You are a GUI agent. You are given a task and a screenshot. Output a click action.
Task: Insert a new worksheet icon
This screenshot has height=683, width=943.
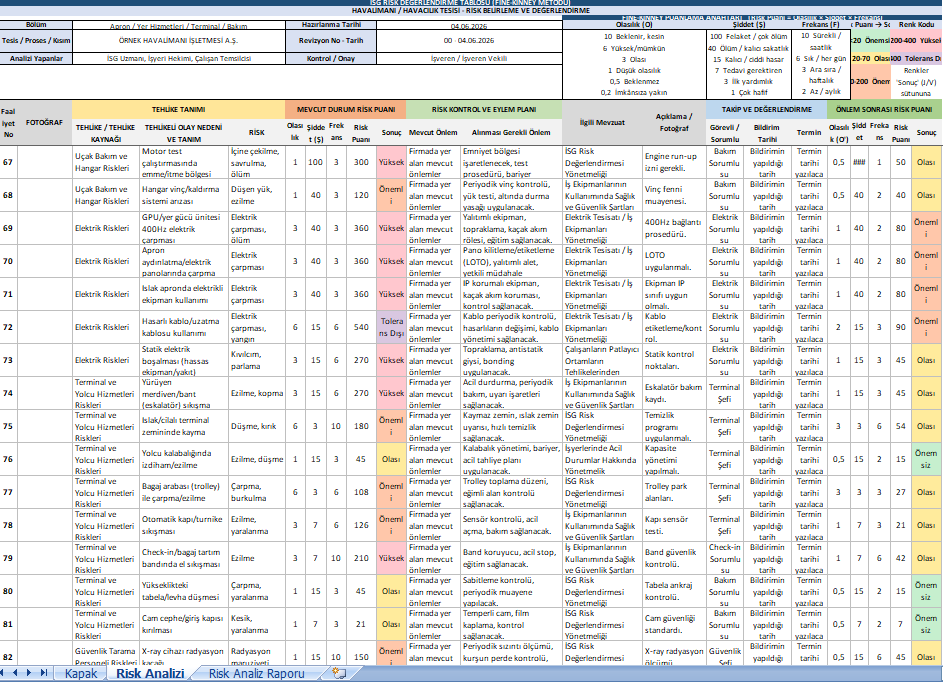(339, 673)
